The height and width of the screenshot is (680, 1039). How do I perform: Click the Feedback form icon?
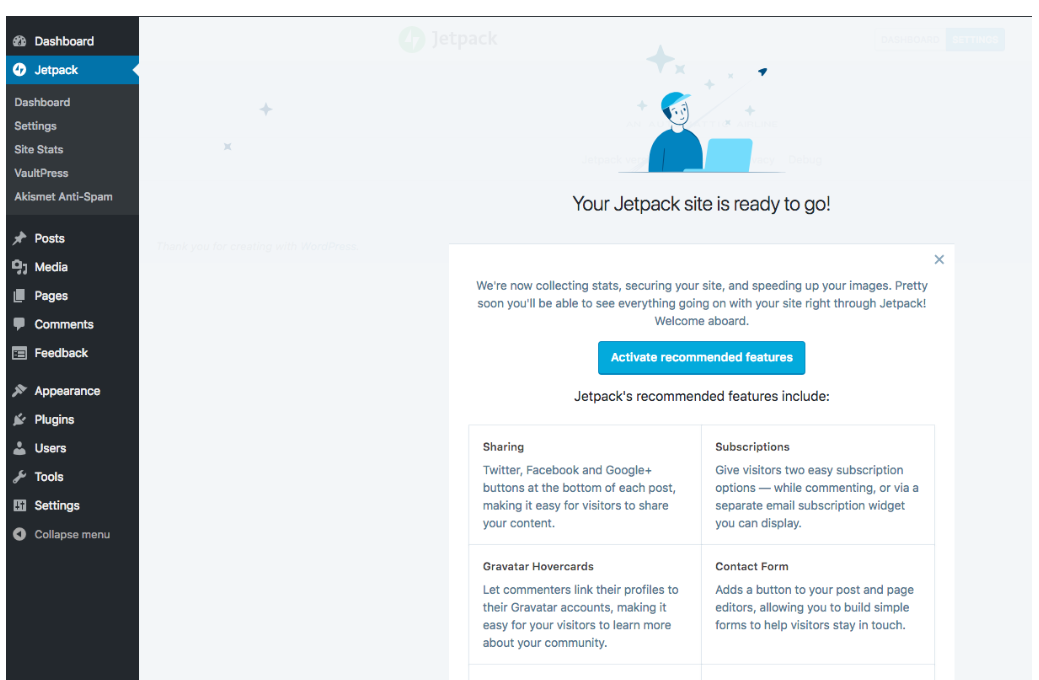coord(19,353)
